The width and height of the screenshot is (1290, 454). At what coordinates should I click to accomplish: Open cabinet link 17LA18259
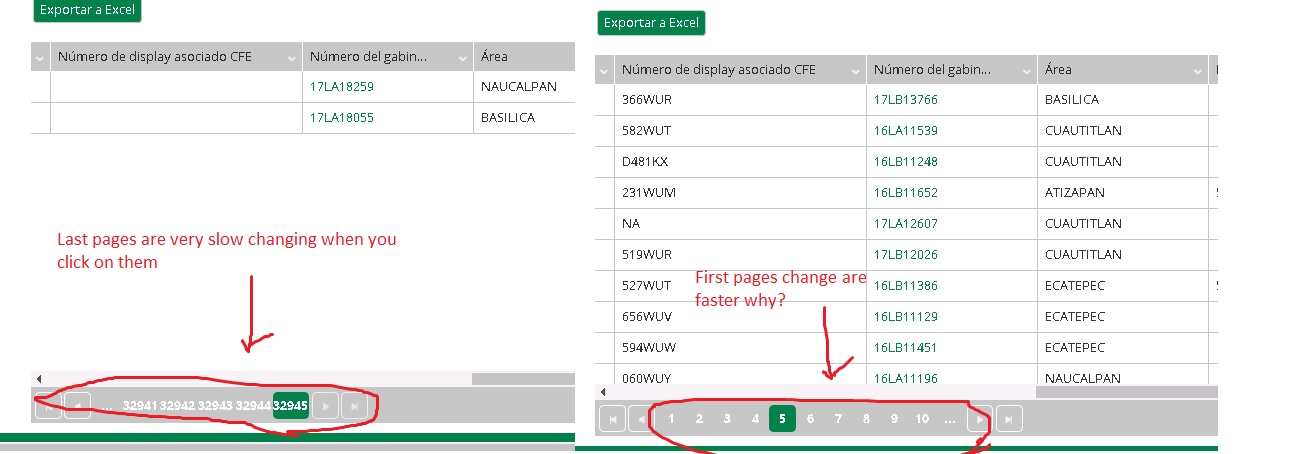click(342, 87)
